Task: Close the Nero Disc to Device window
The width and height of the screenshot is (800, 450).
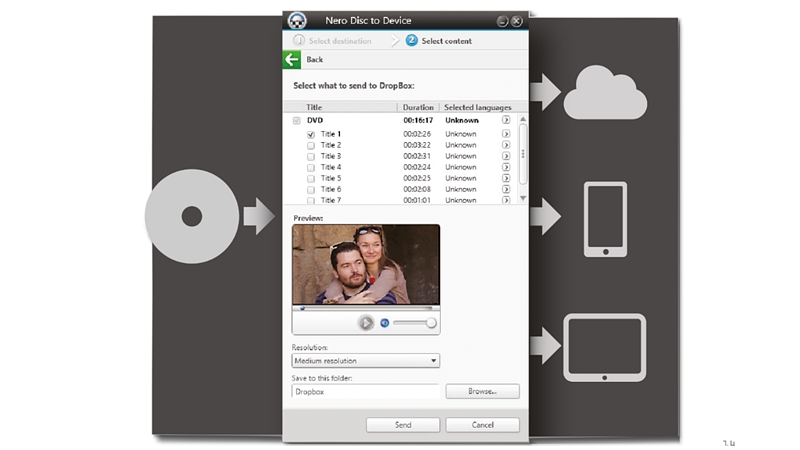Action: [x=516, y=21]
